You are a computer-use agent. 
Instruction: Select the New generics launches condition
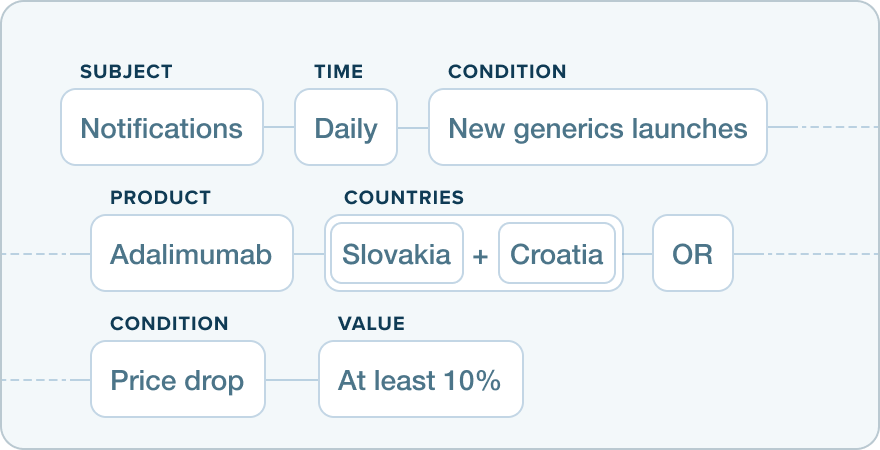(597, 128)
